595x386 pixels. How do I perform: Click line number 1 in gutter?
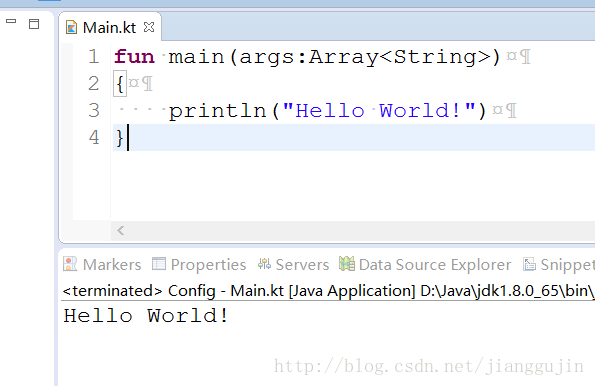click(94, 57)
